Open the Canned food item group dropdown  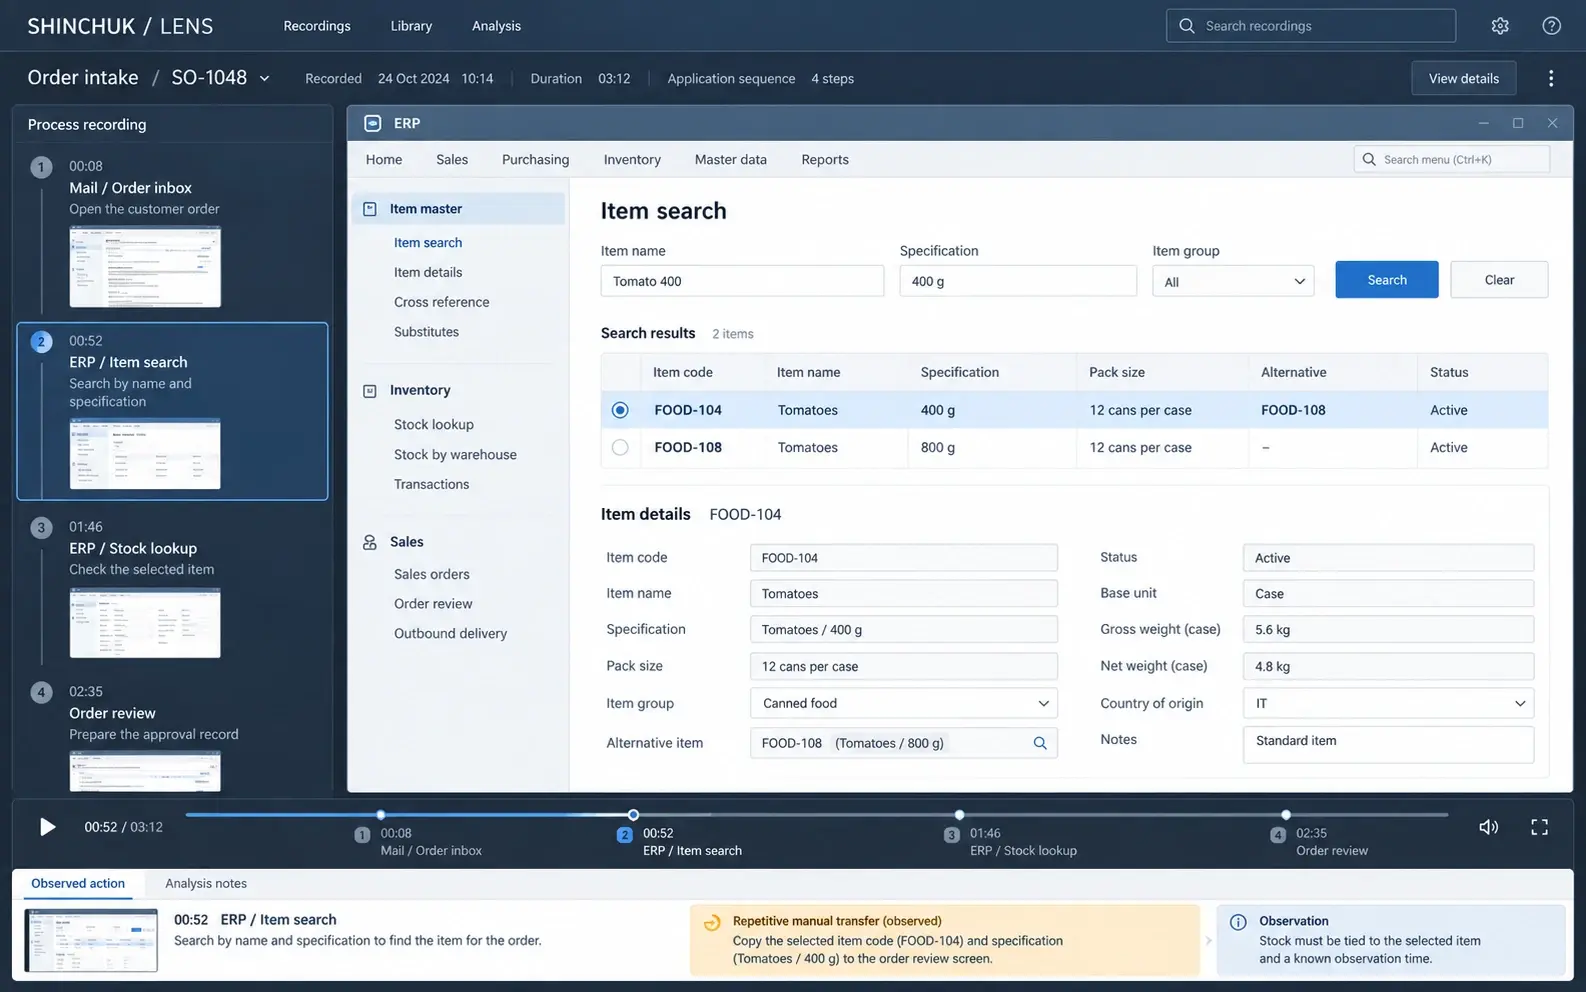pos(904,703)
